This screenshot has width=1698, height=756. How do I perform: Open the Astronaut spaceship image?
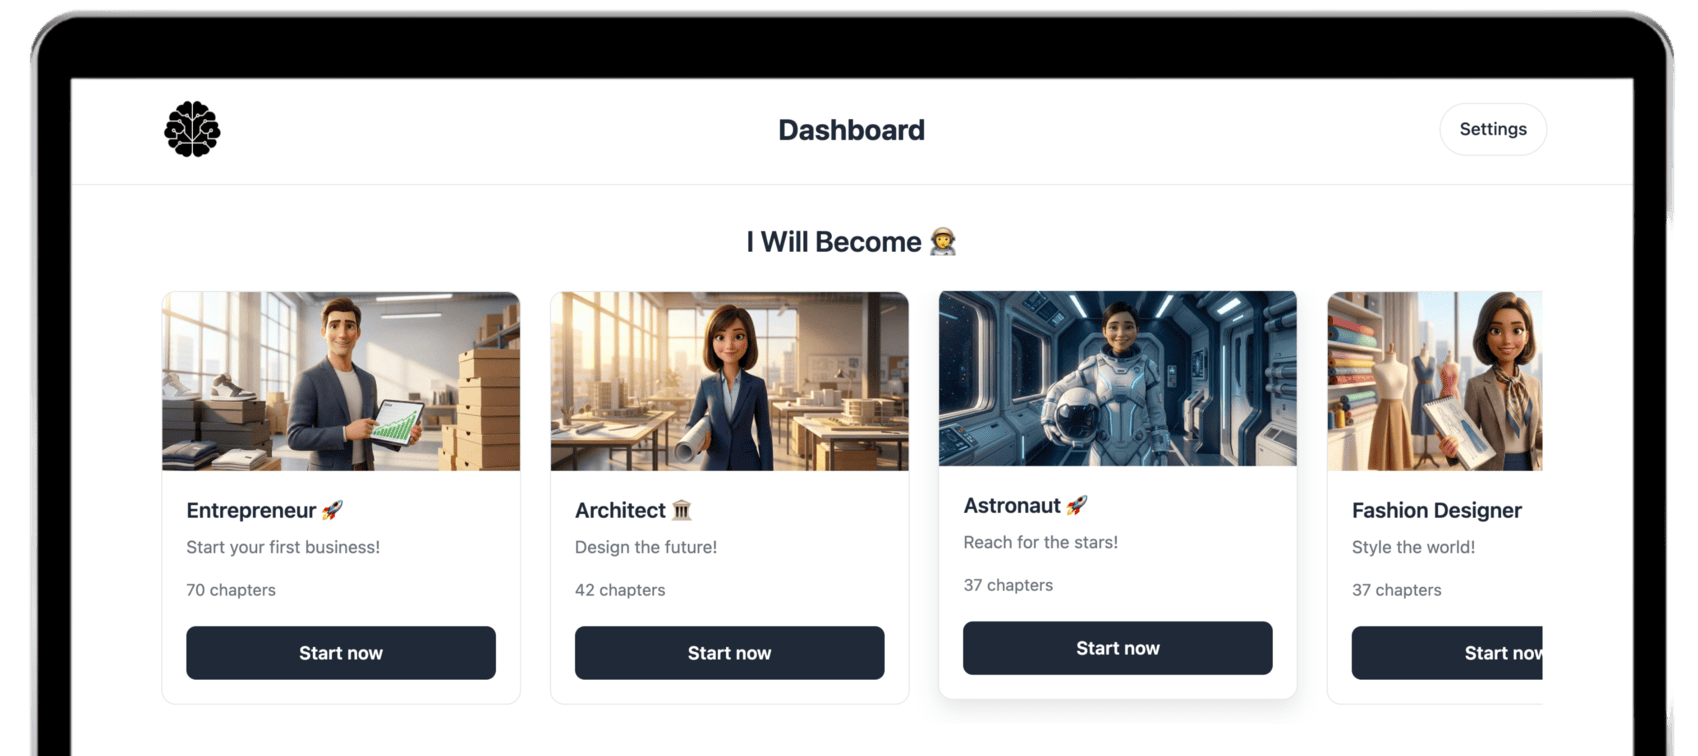(x=1117, y=378)
